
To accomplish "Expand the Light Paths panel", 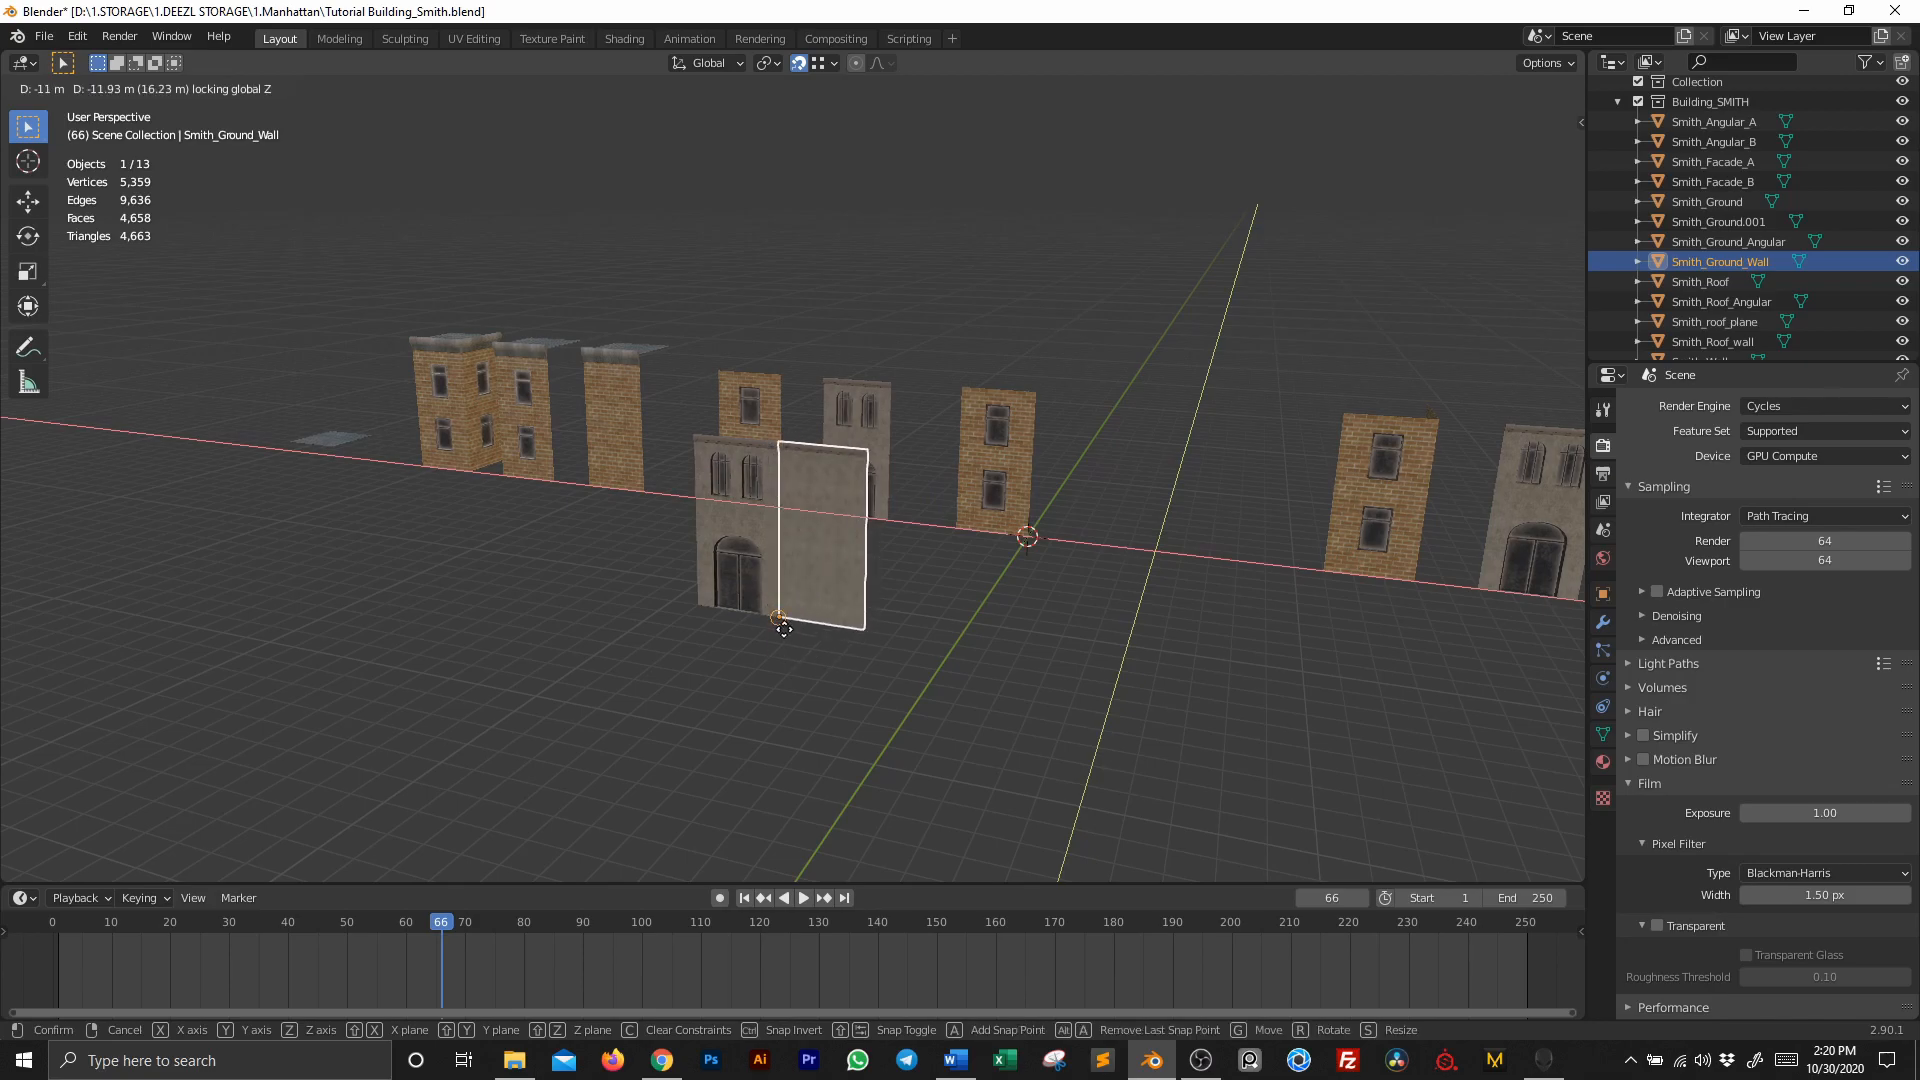I will pyautogui.click(x=1668, y=663).
